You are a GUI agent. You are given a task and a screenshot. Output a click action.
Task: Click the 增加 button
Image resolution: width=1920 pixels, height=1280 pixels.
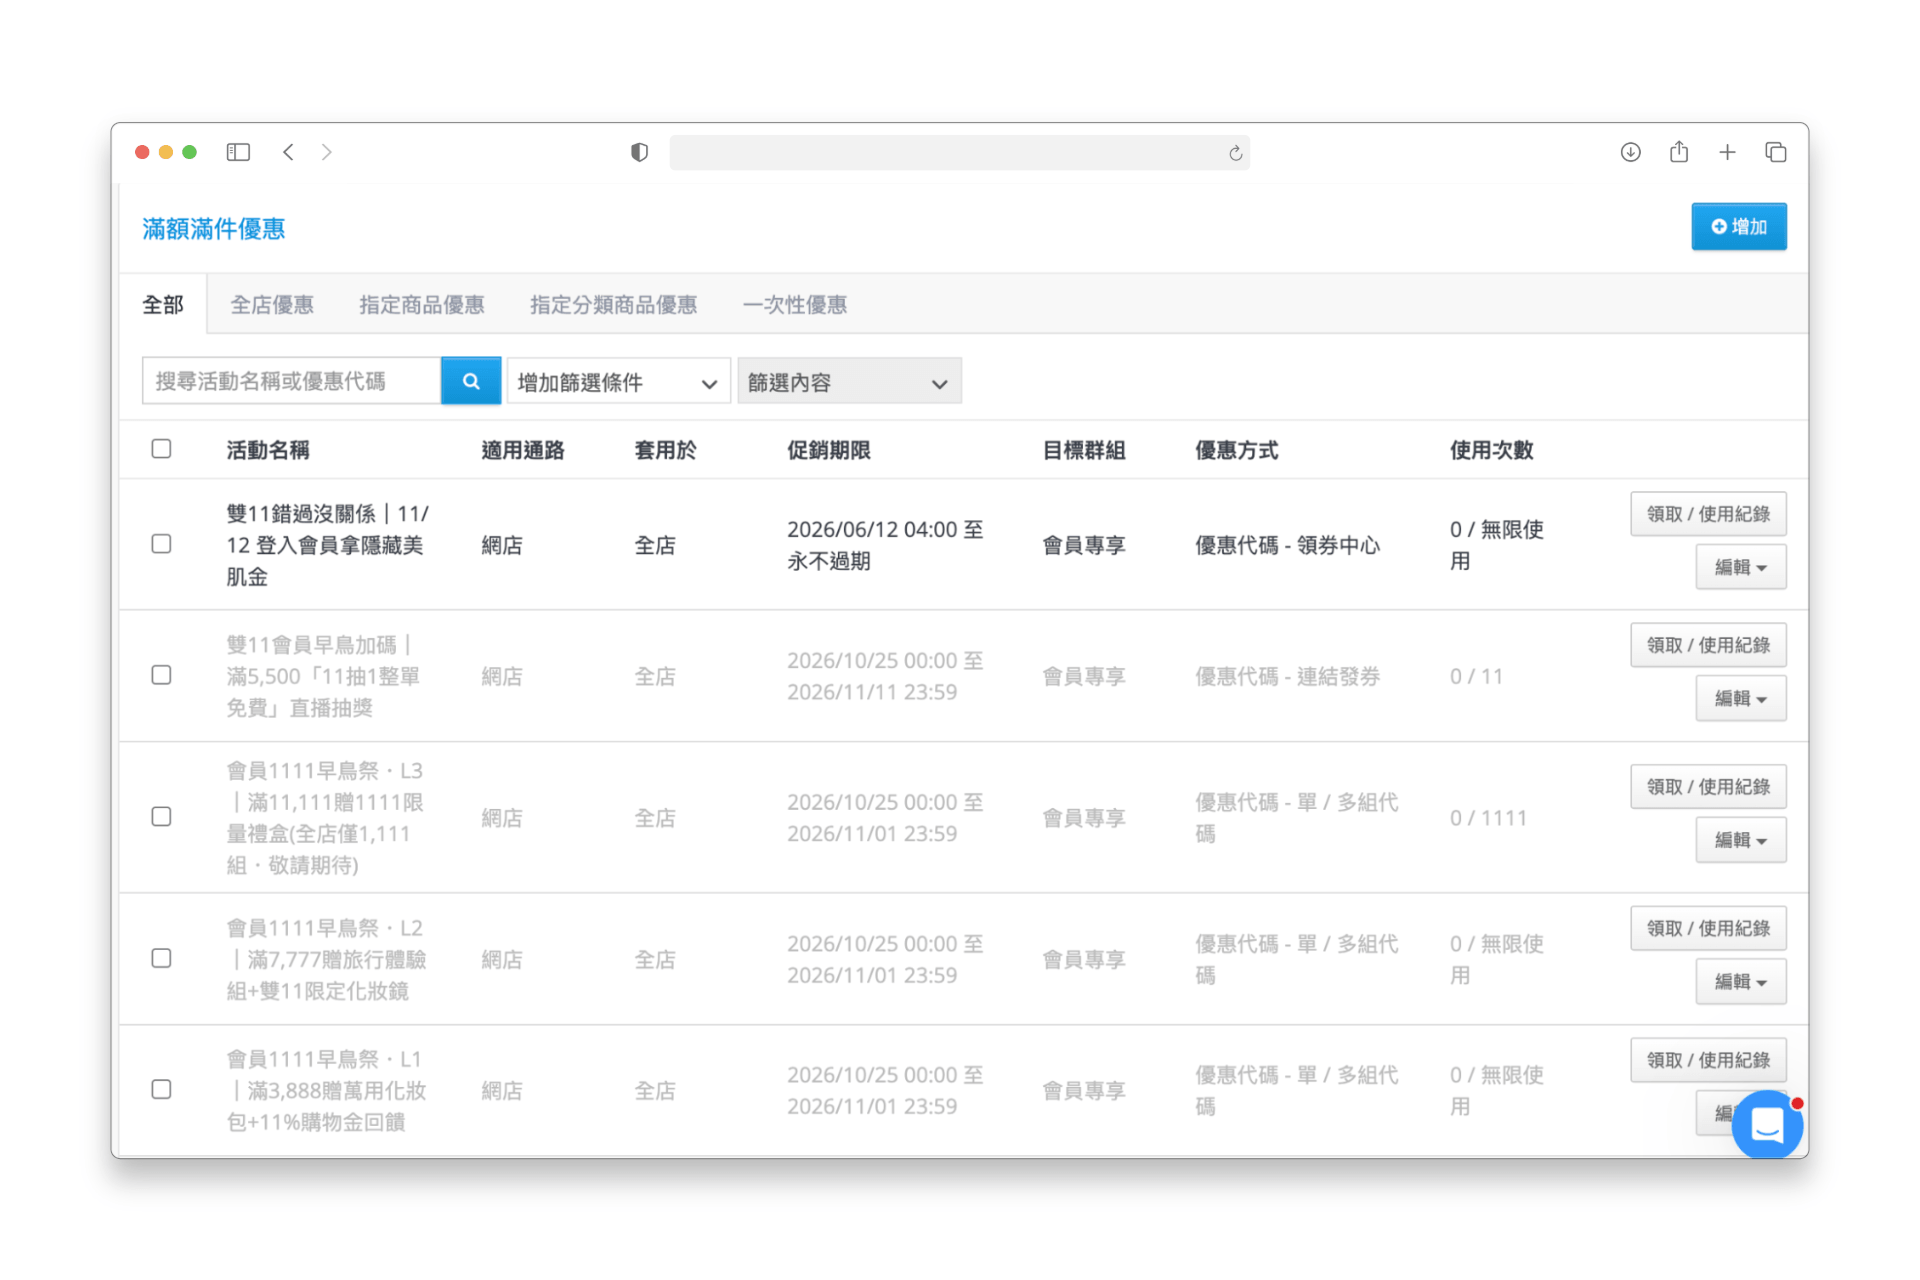(x=1738, y=227)
